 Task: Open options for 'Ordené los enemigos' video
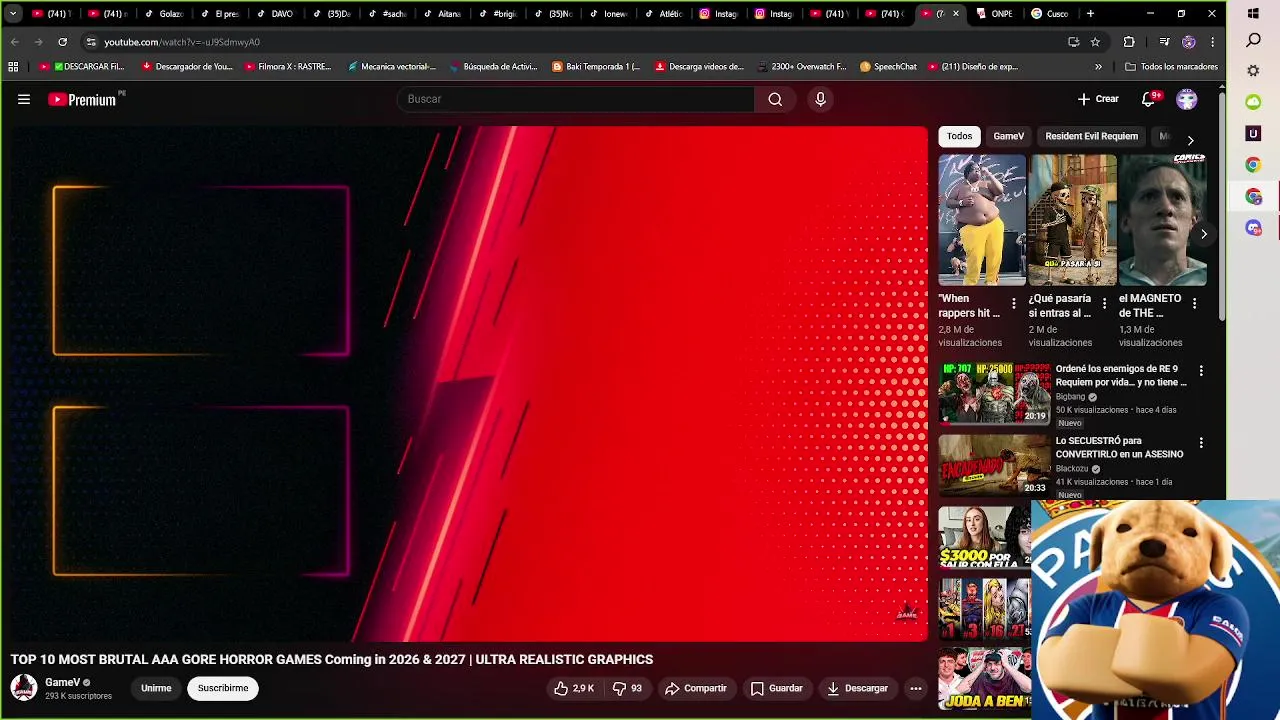coord(1201,371)
